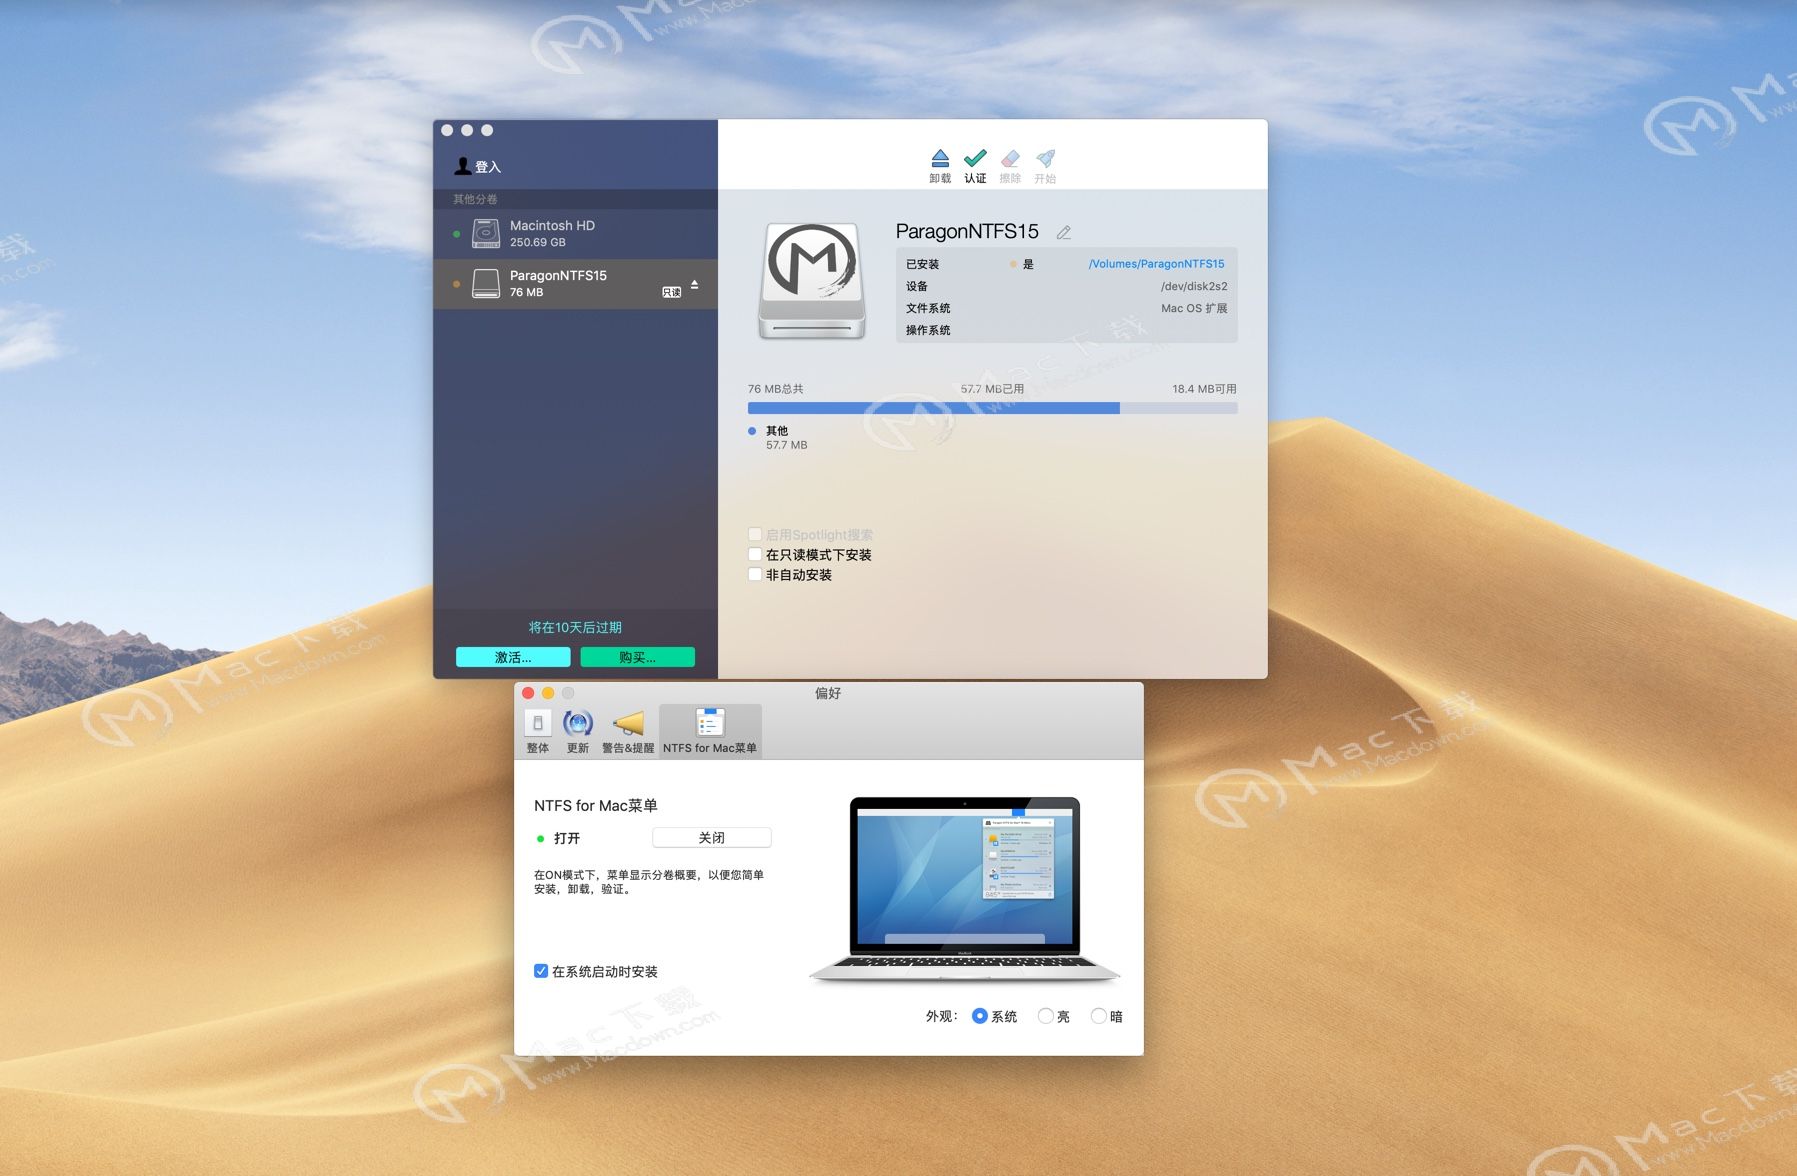The image size is (1797, 1176).
Task: Enable 'Mount in read-only mode' checkbox
Action: pyautogui.click(x=755, y=555)
